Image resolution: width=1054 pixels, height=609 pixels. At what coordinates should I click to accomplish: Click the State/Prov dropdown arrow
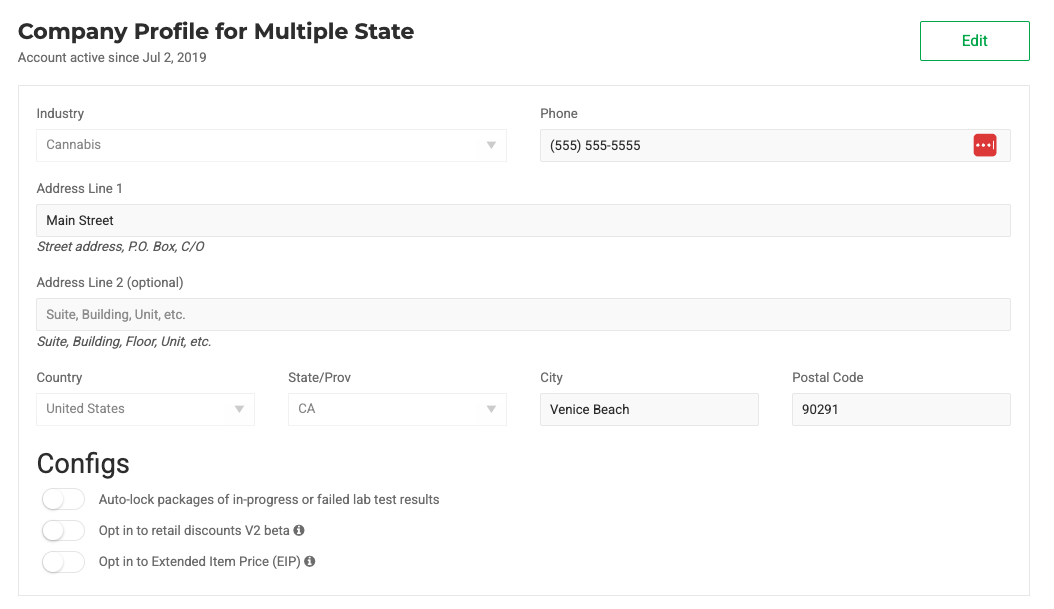(491, 409)
